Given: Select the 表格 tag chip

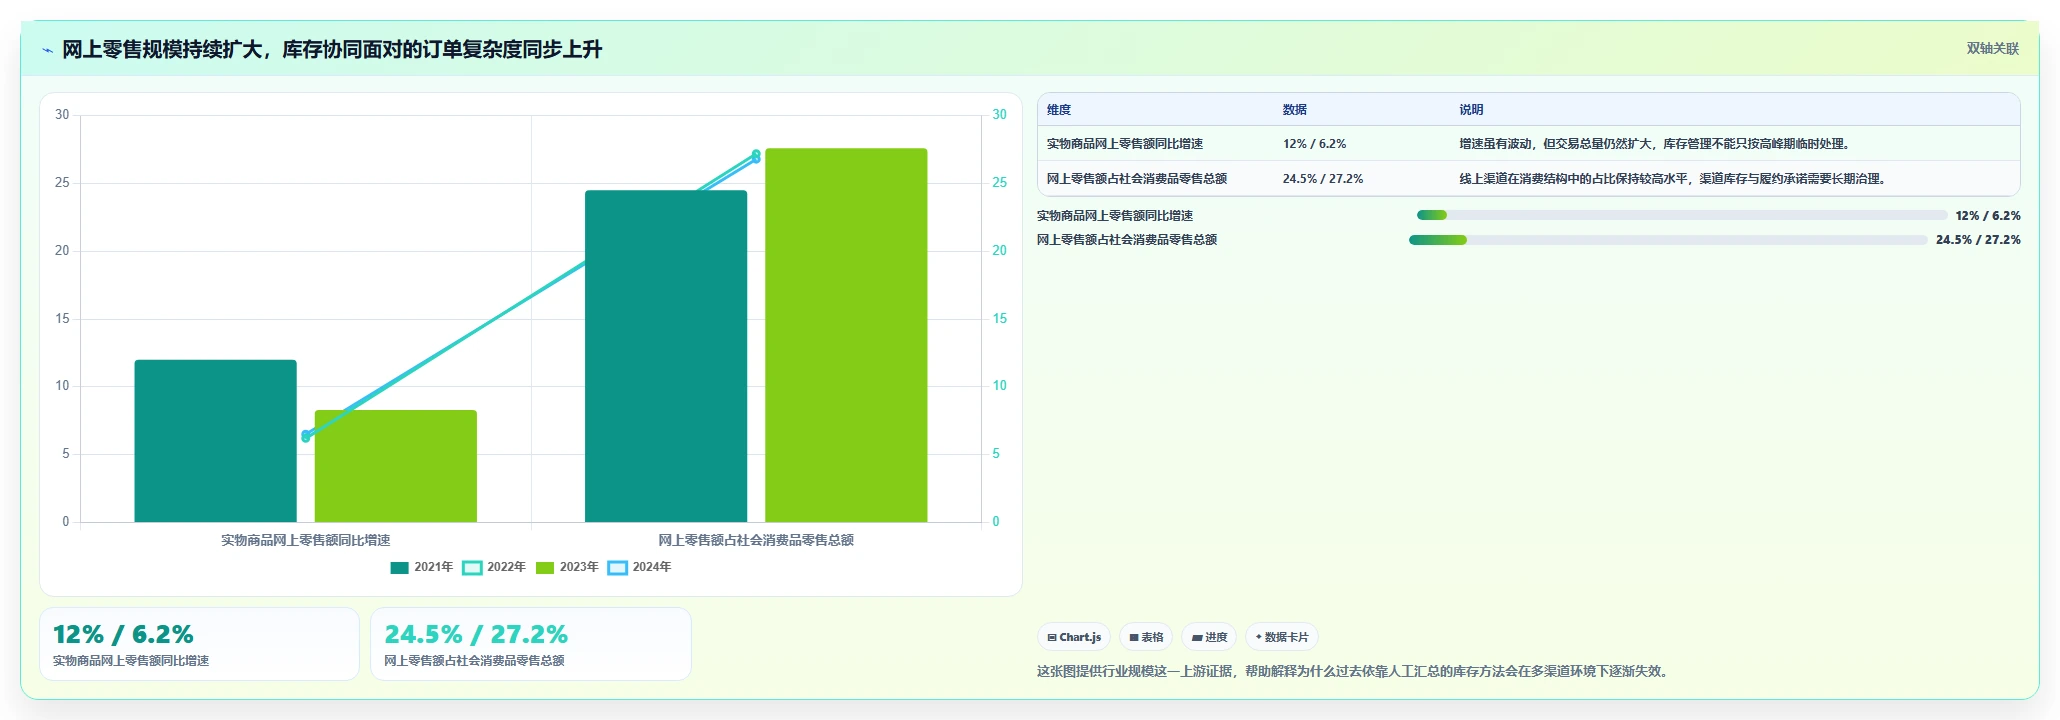Looking at the screenshot, I should pyautogui.click(x=1146, y=637).
